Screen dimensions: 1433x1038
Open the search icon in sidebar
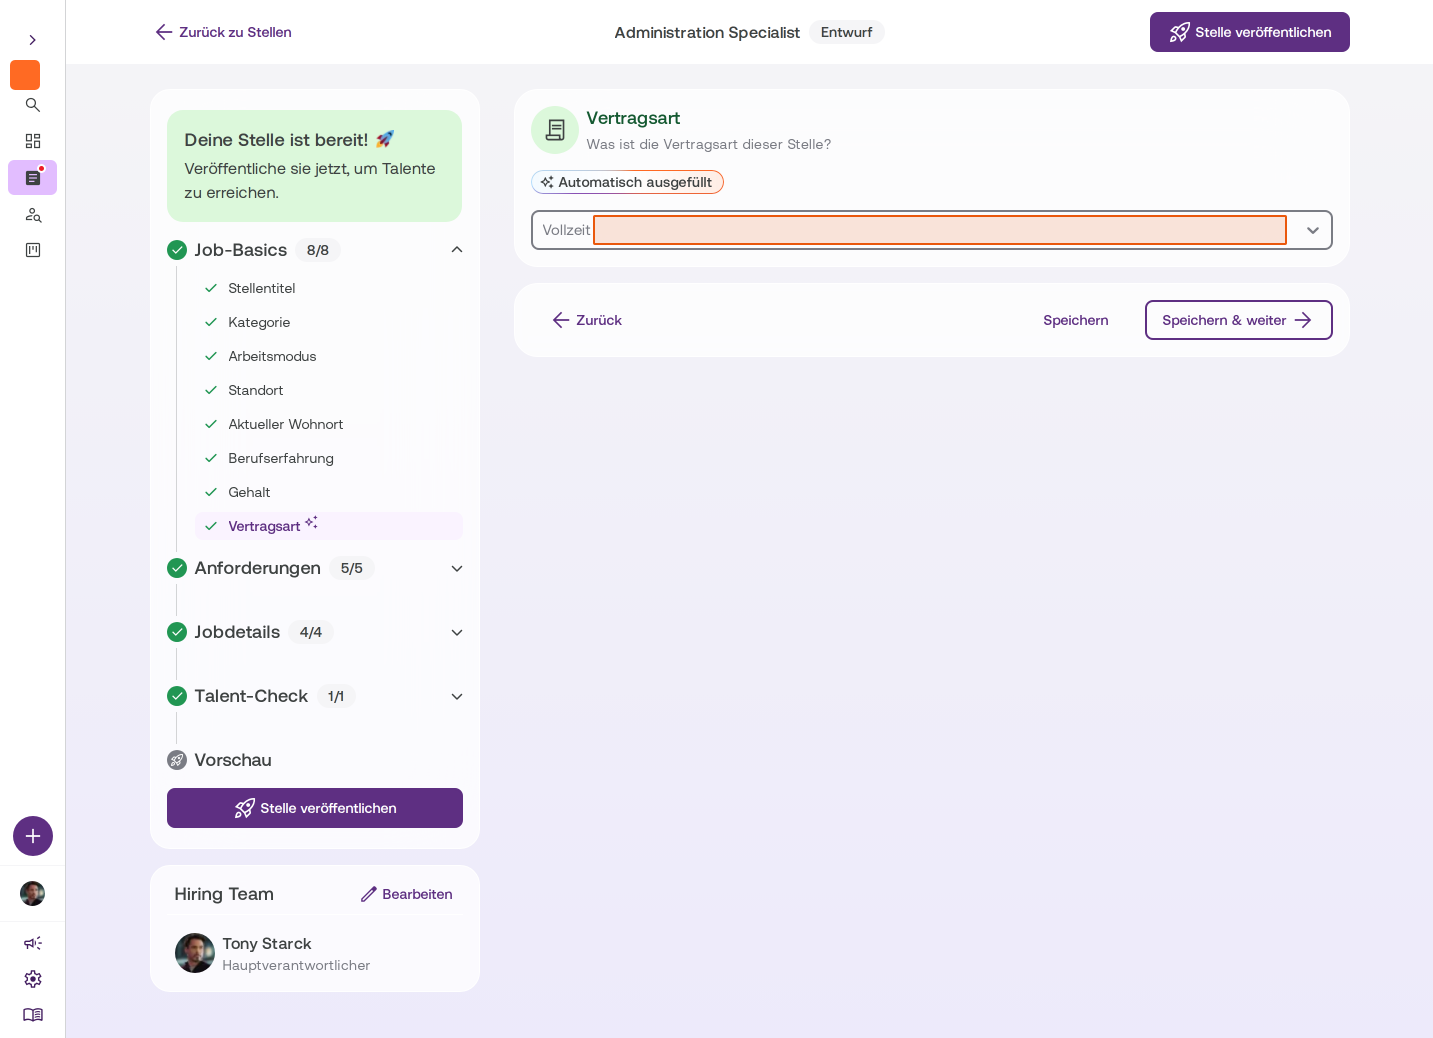(x=33, y=105)
